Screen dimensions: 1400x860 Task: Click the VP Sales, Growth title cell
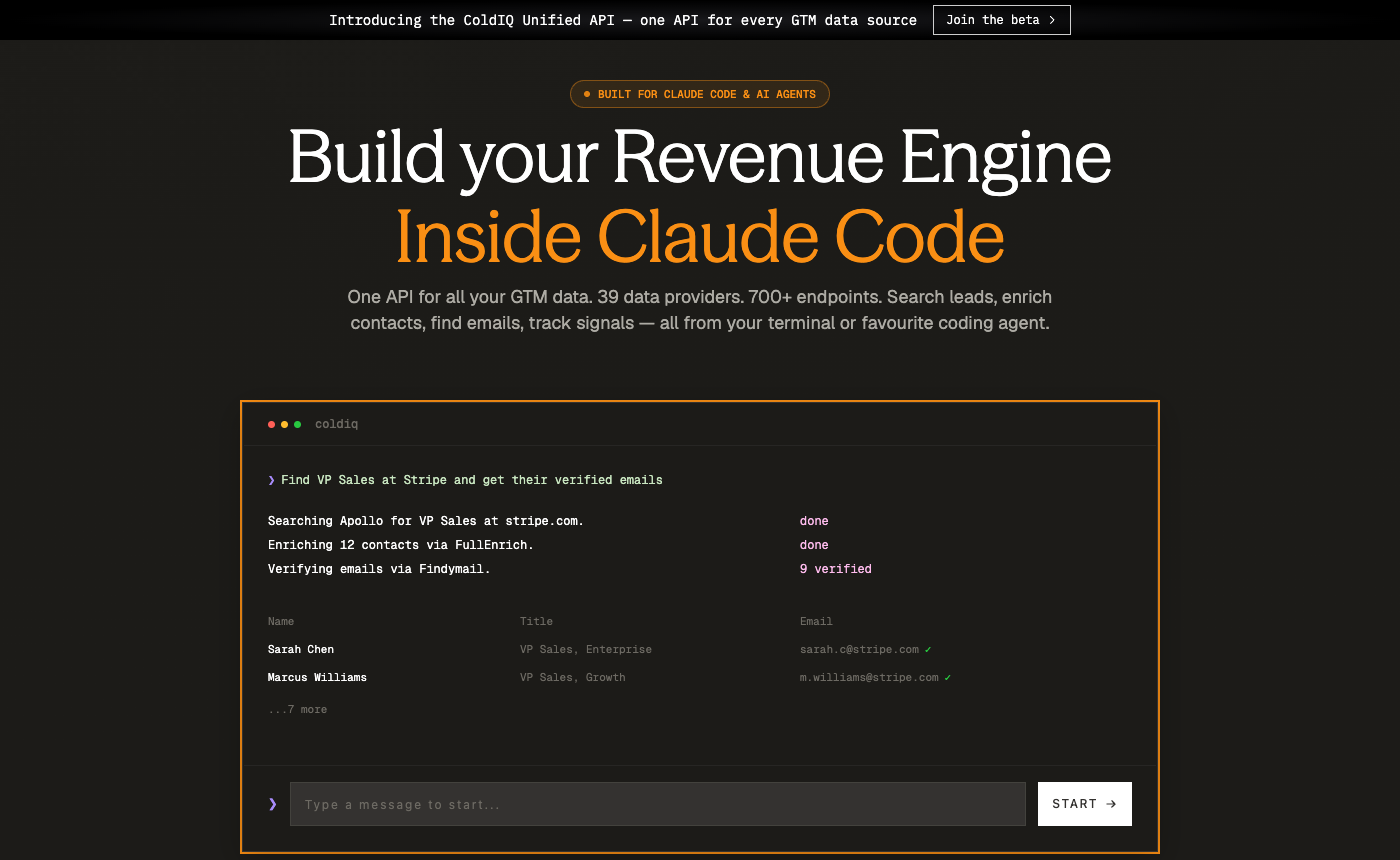(x=573, y=677)
